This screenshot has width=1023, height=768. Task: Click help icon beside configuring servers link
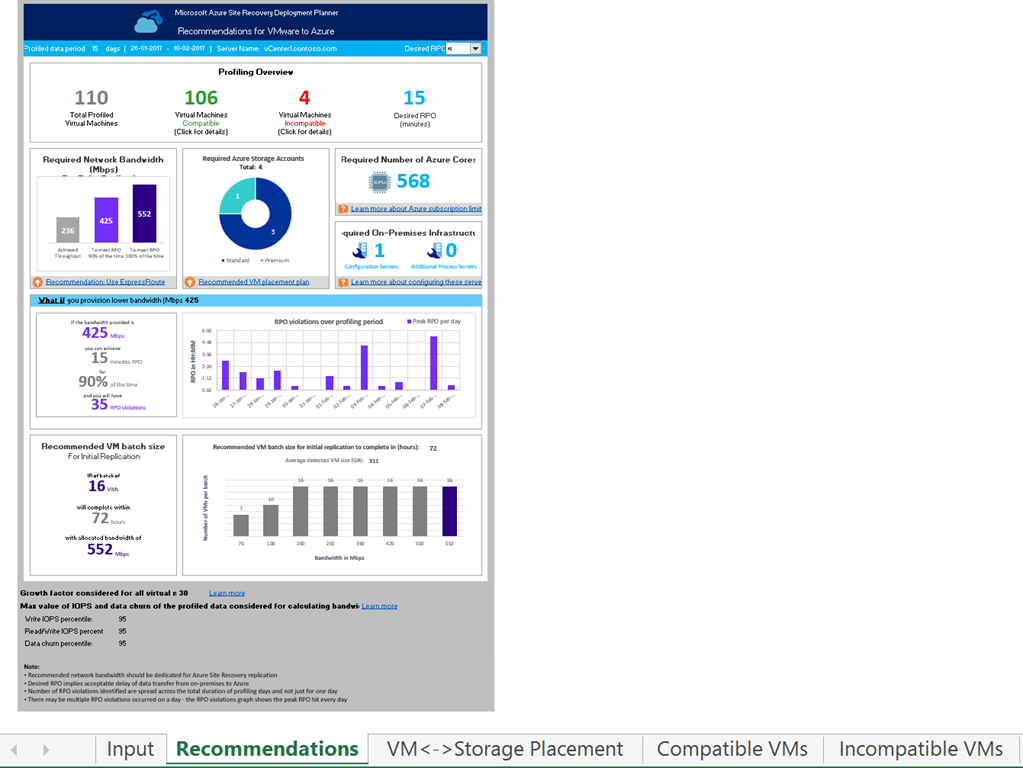click(343, 282)
